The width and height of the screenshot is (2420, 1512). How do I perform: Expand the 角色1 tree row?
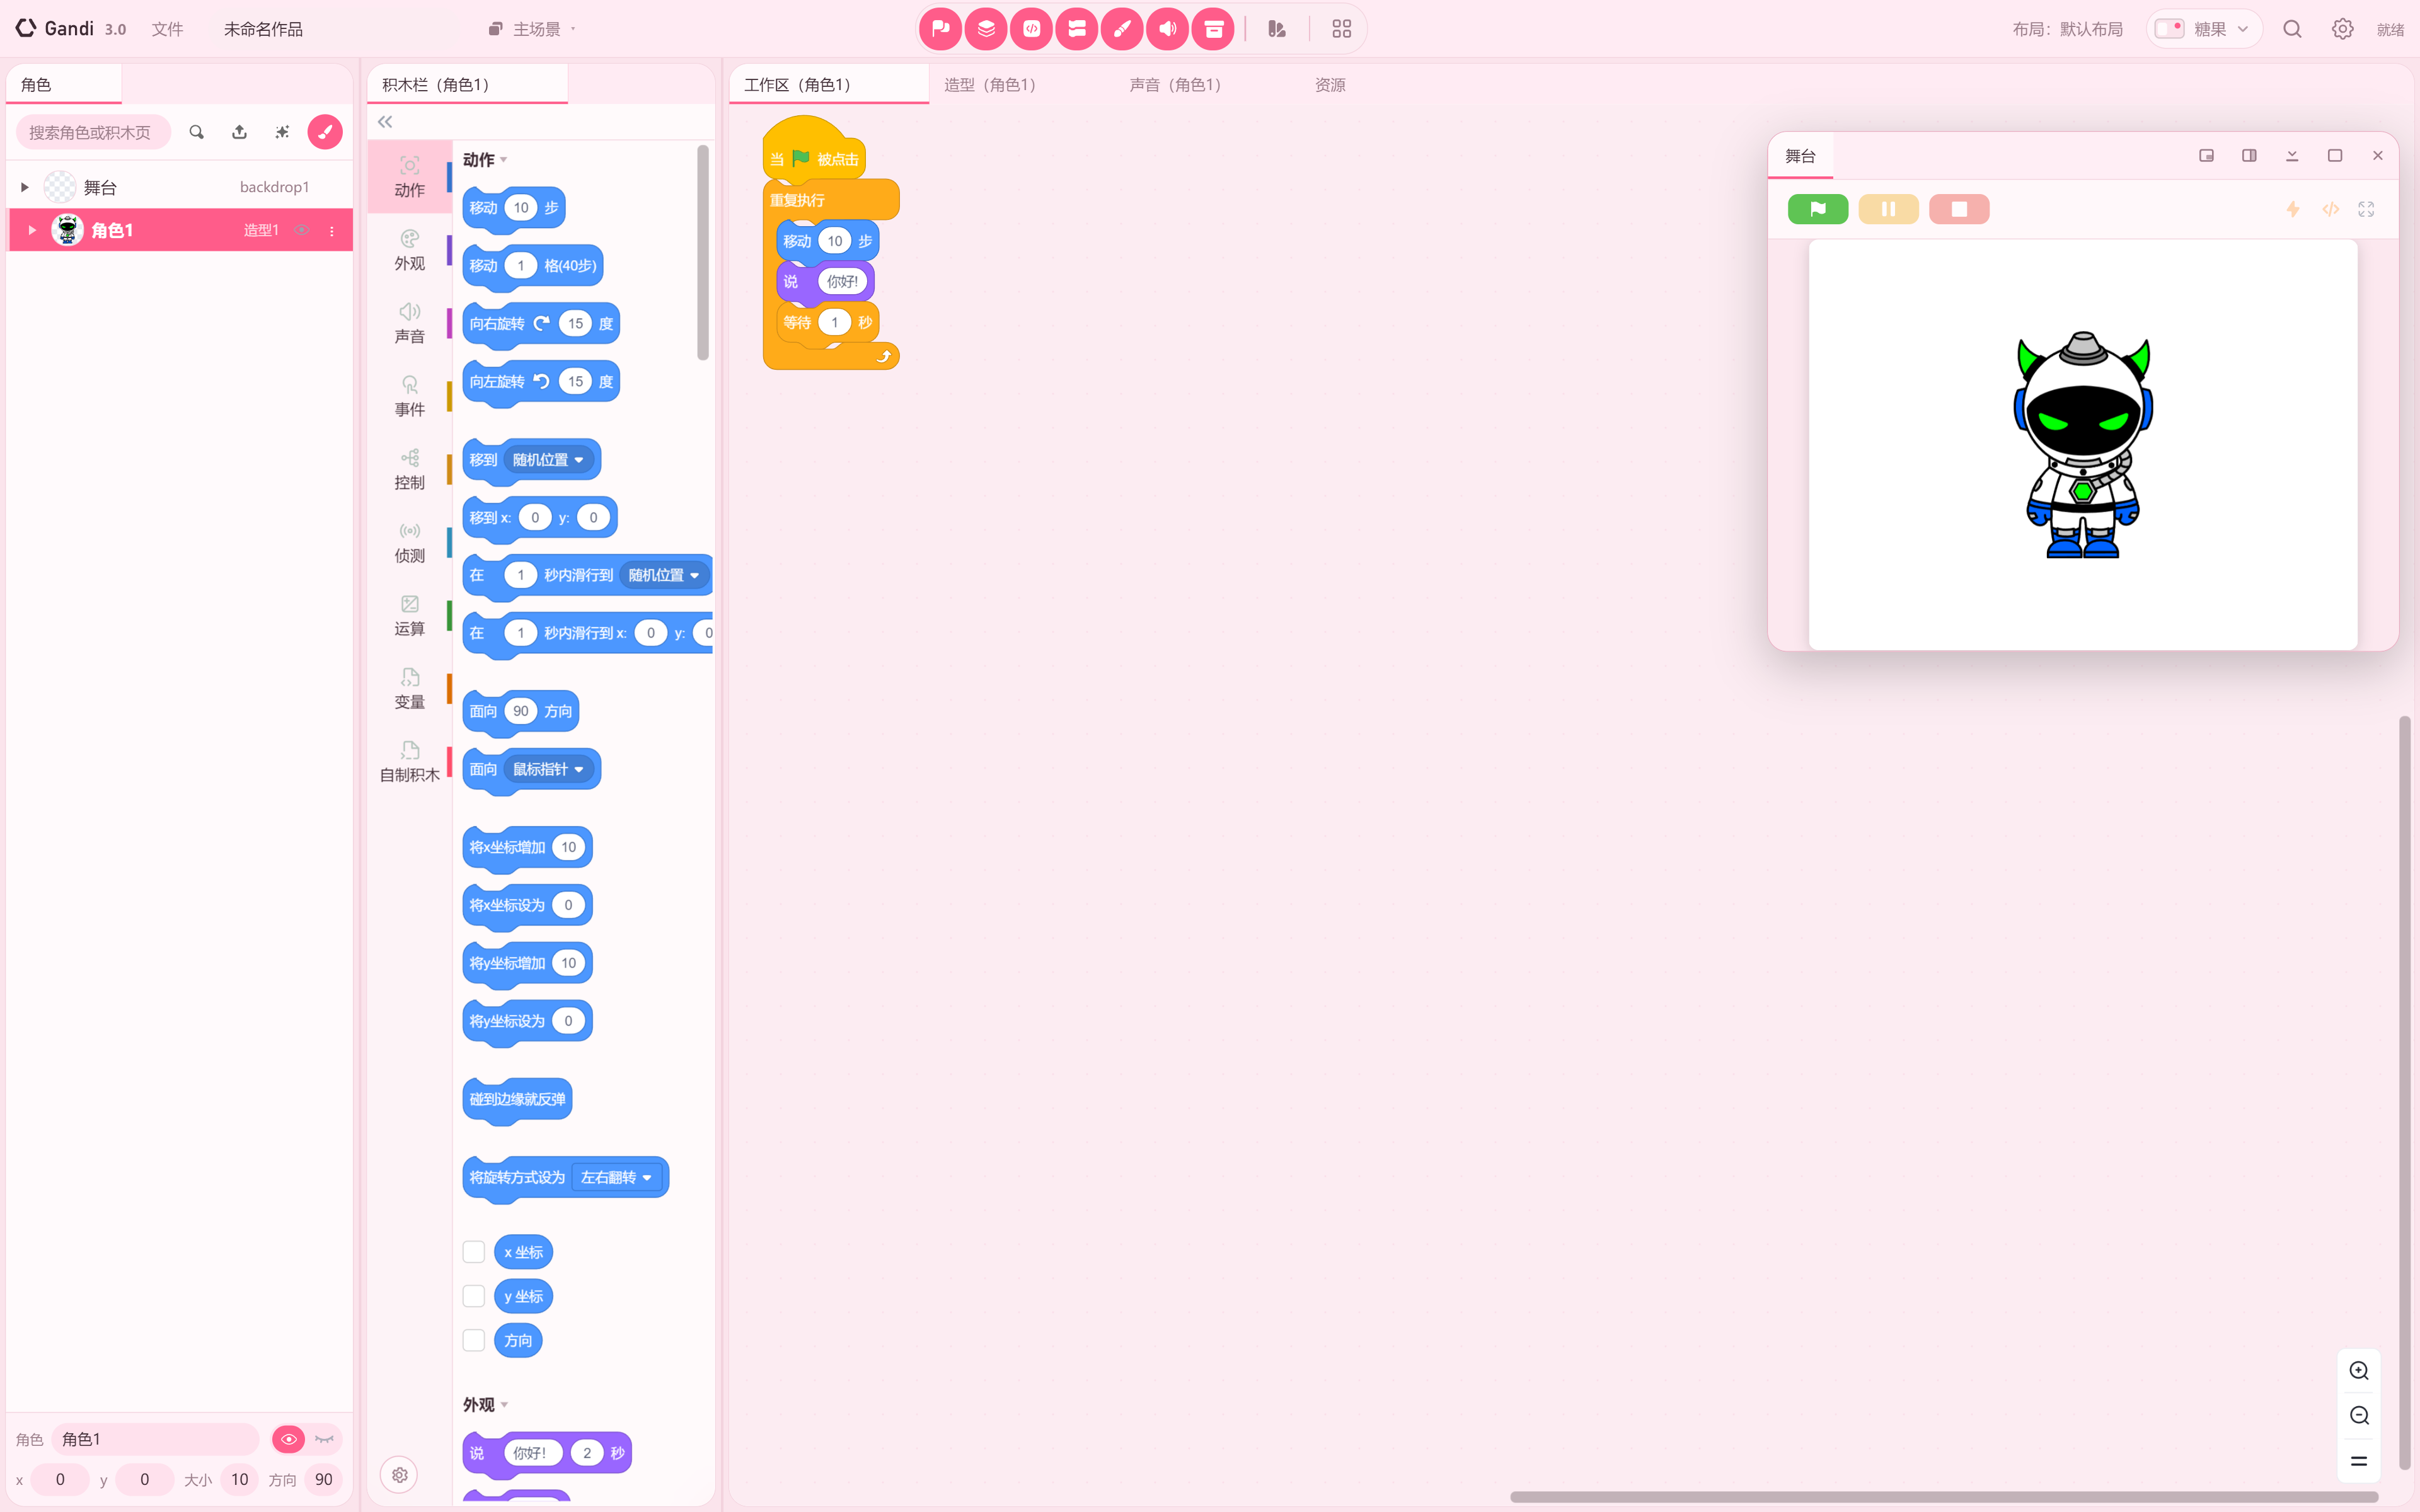point(32,230)
